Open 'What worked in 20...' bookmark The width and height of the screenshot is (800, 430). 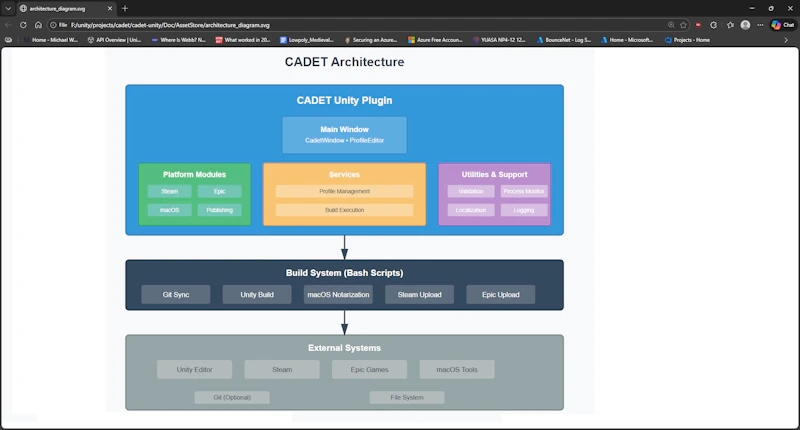pyautogui.click(x=243, y=40)
